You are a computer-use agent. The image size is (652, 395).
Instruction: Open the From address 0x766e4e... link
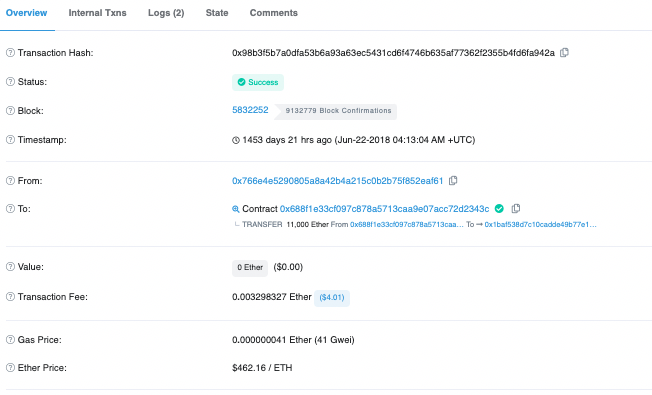[x=338, y=181]
